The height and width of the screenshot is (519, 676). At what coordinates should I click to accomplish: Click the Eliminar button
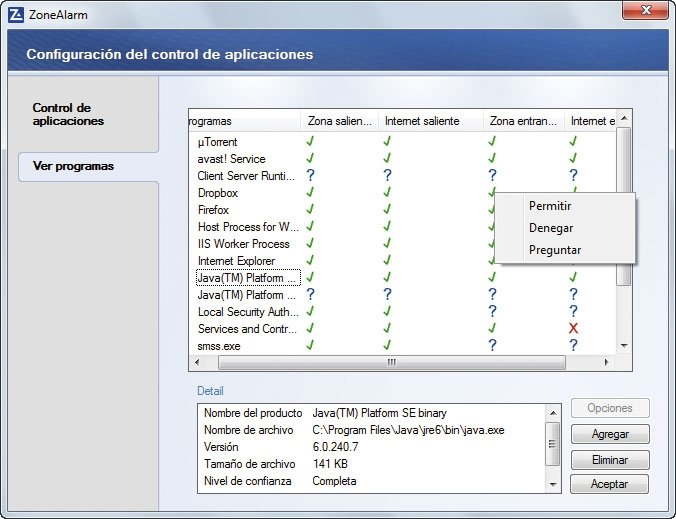coord(610,460)
